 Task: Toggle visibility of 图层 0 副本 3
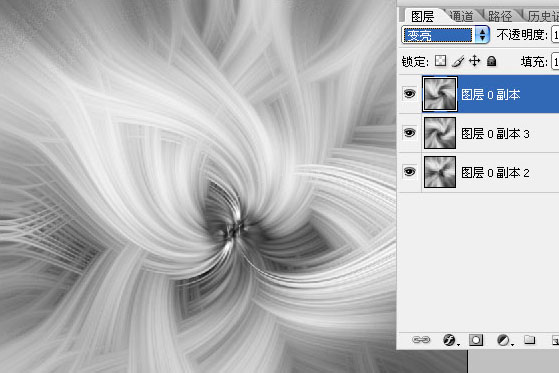tap(409, 133)
